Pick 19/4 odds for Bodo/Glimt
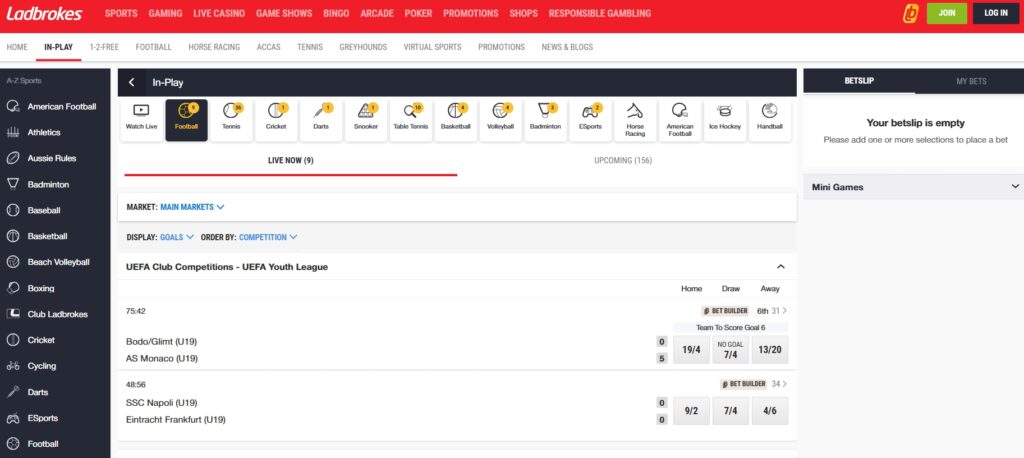This screenshot has width=1024, height=458. click(x=691, y=350)
